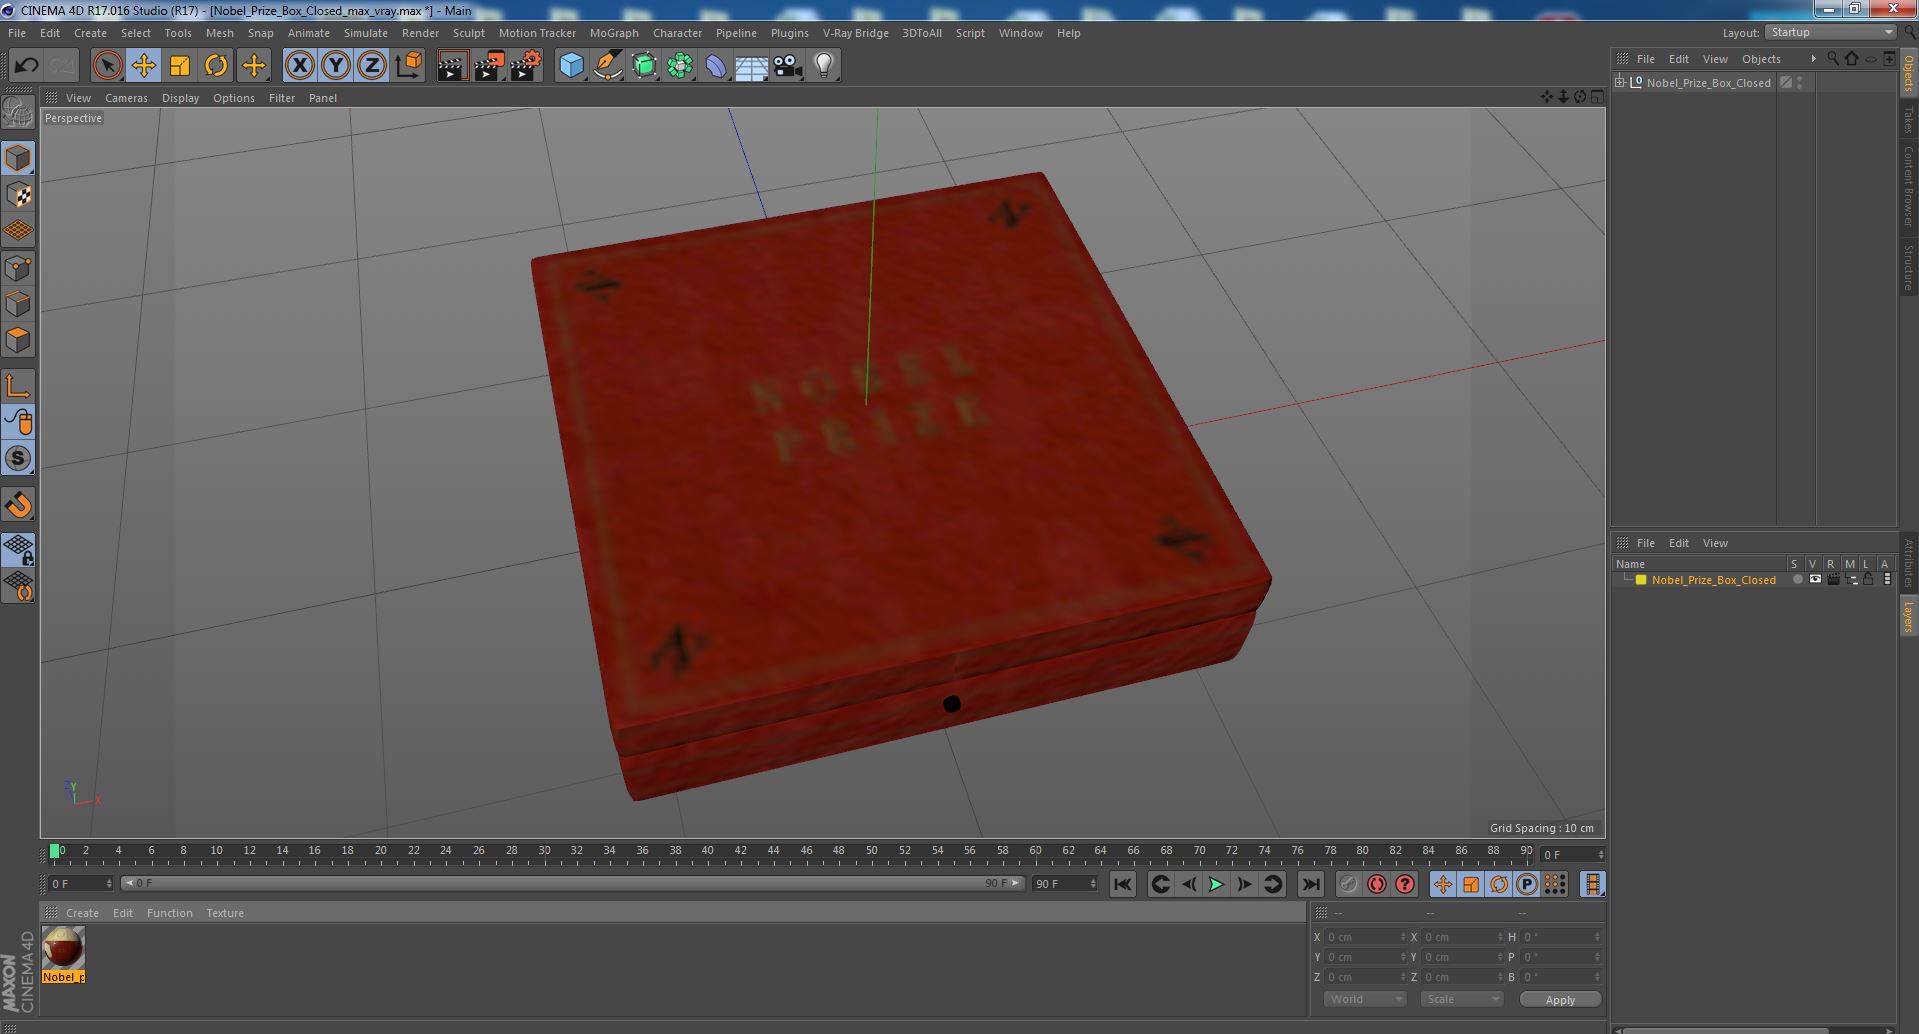Expand Nobel_Prize_Box_Closed object tree node
This screenshot has width=1919, height=1034.
pos(1620,82)
